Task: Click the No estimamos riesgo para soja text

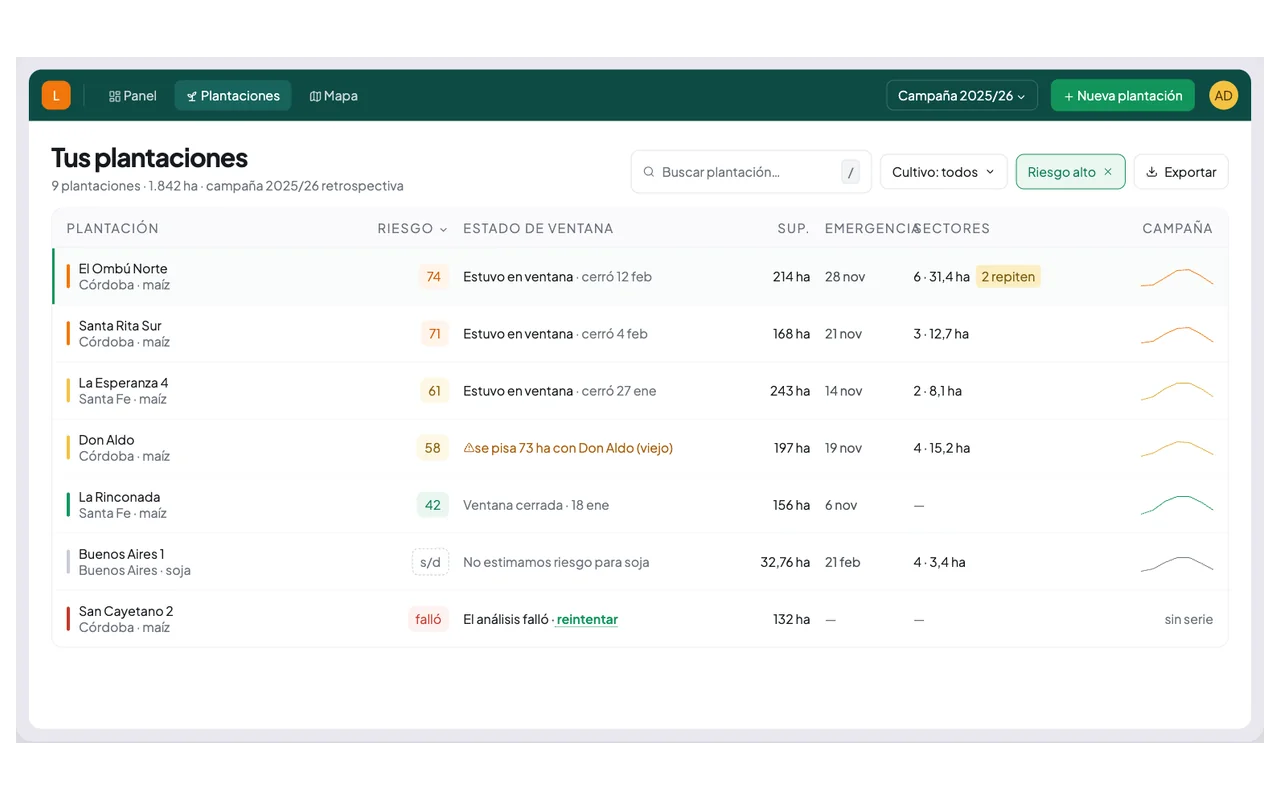Action: [556, 562]
